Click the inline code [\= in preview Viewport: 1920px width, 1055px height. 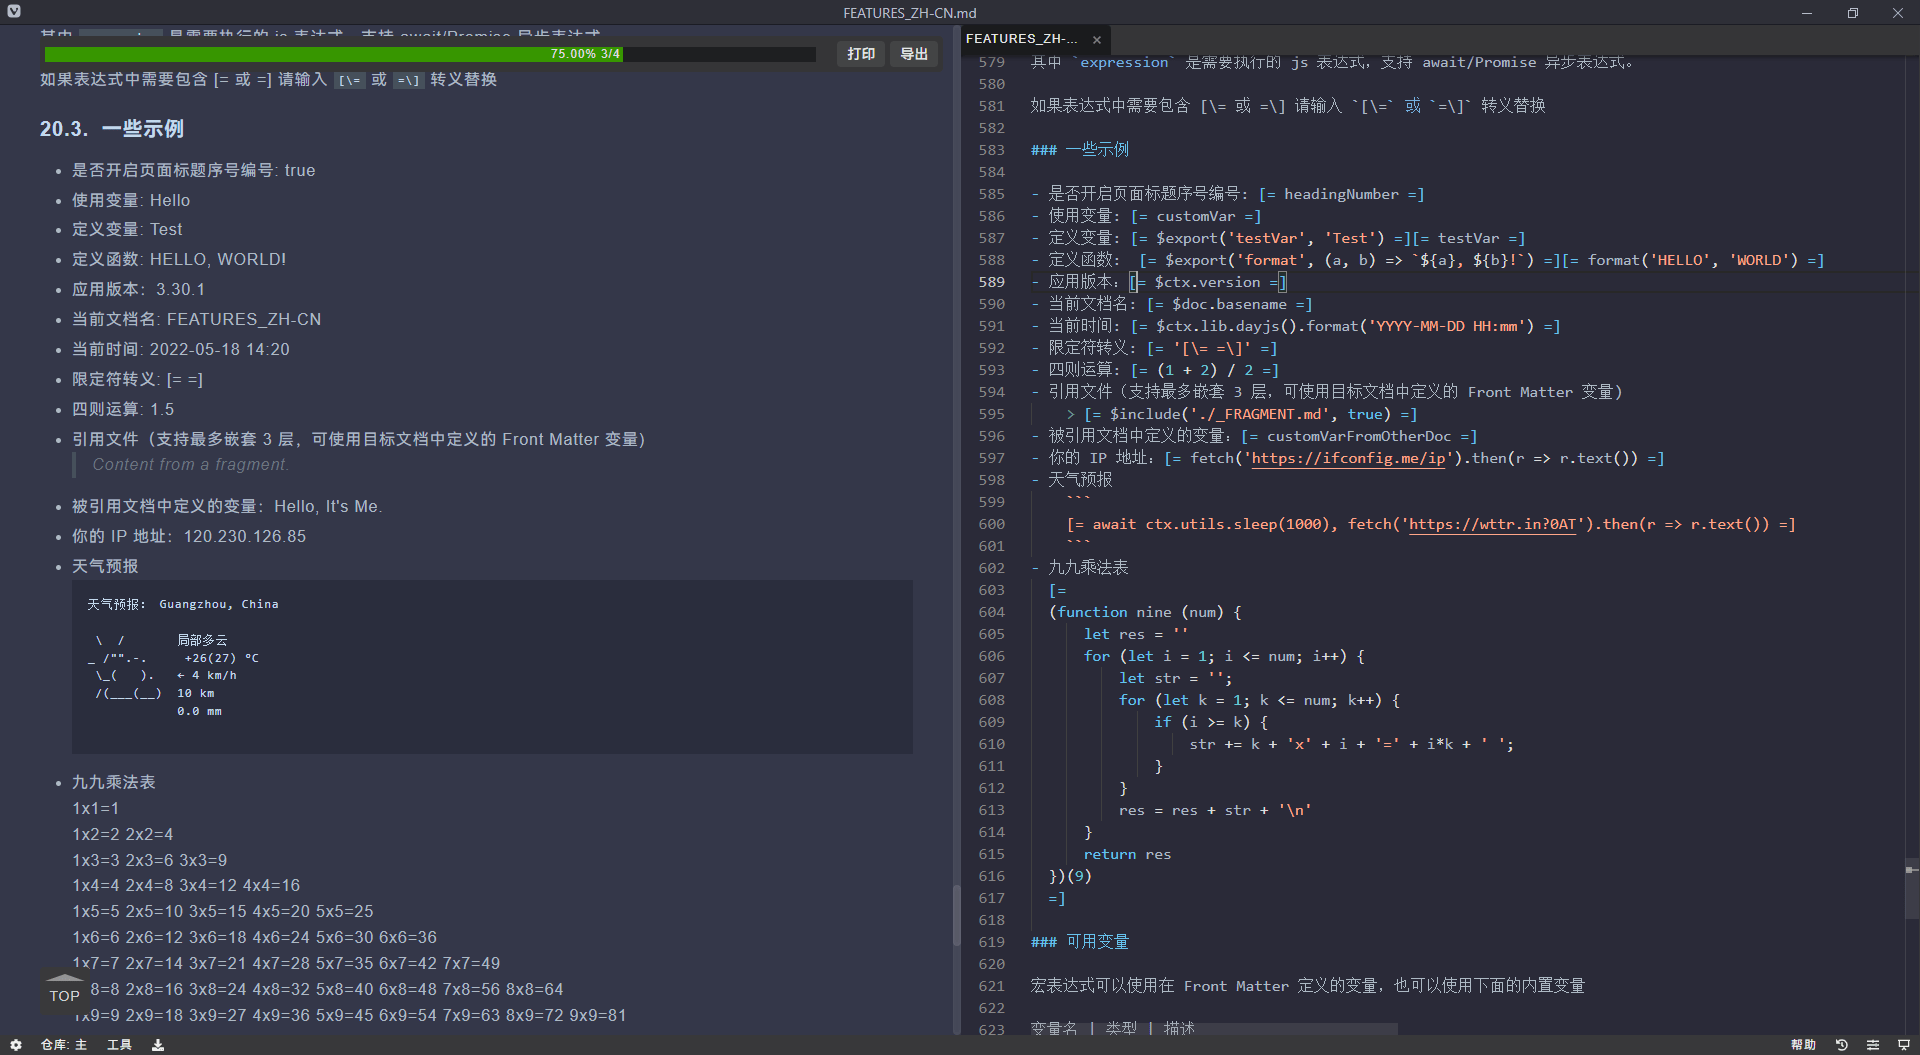pos(349,80)
